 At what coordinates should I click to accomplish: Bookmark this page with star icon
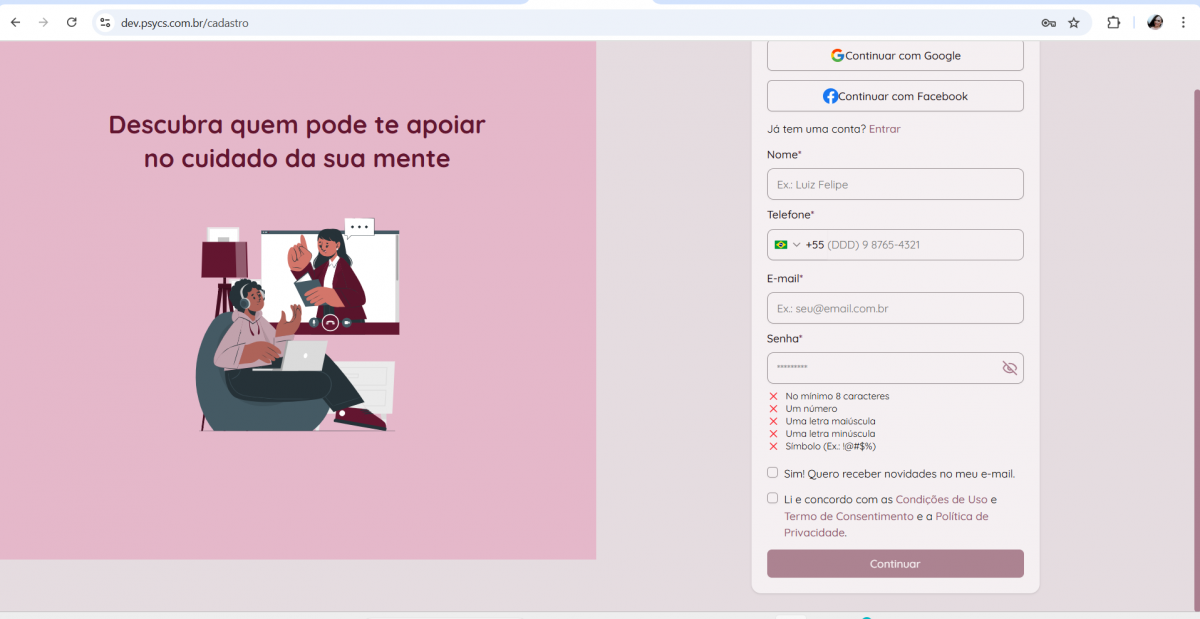(x=1074, y=23)
